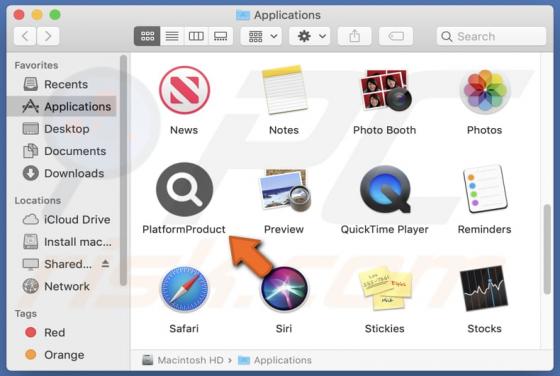This screenshot has width=560, height=376.
Task: Click Applications in the path bar
Action: [275, 360]
